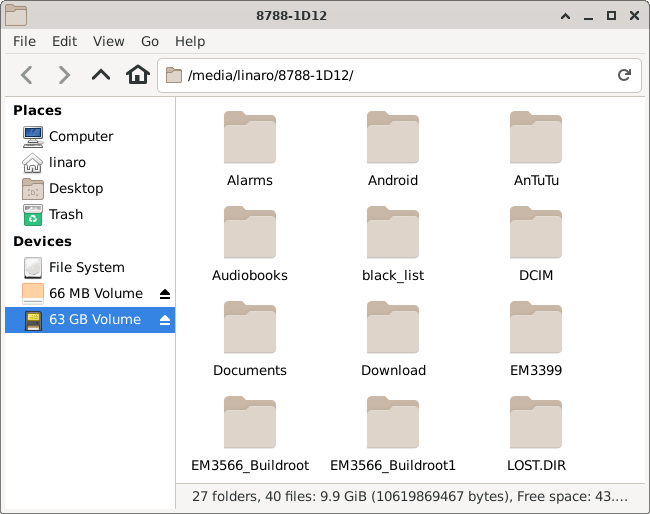Open the View menu
Image resolution: width=650 pixels, height=514 pixels.
tap(108, 41)
